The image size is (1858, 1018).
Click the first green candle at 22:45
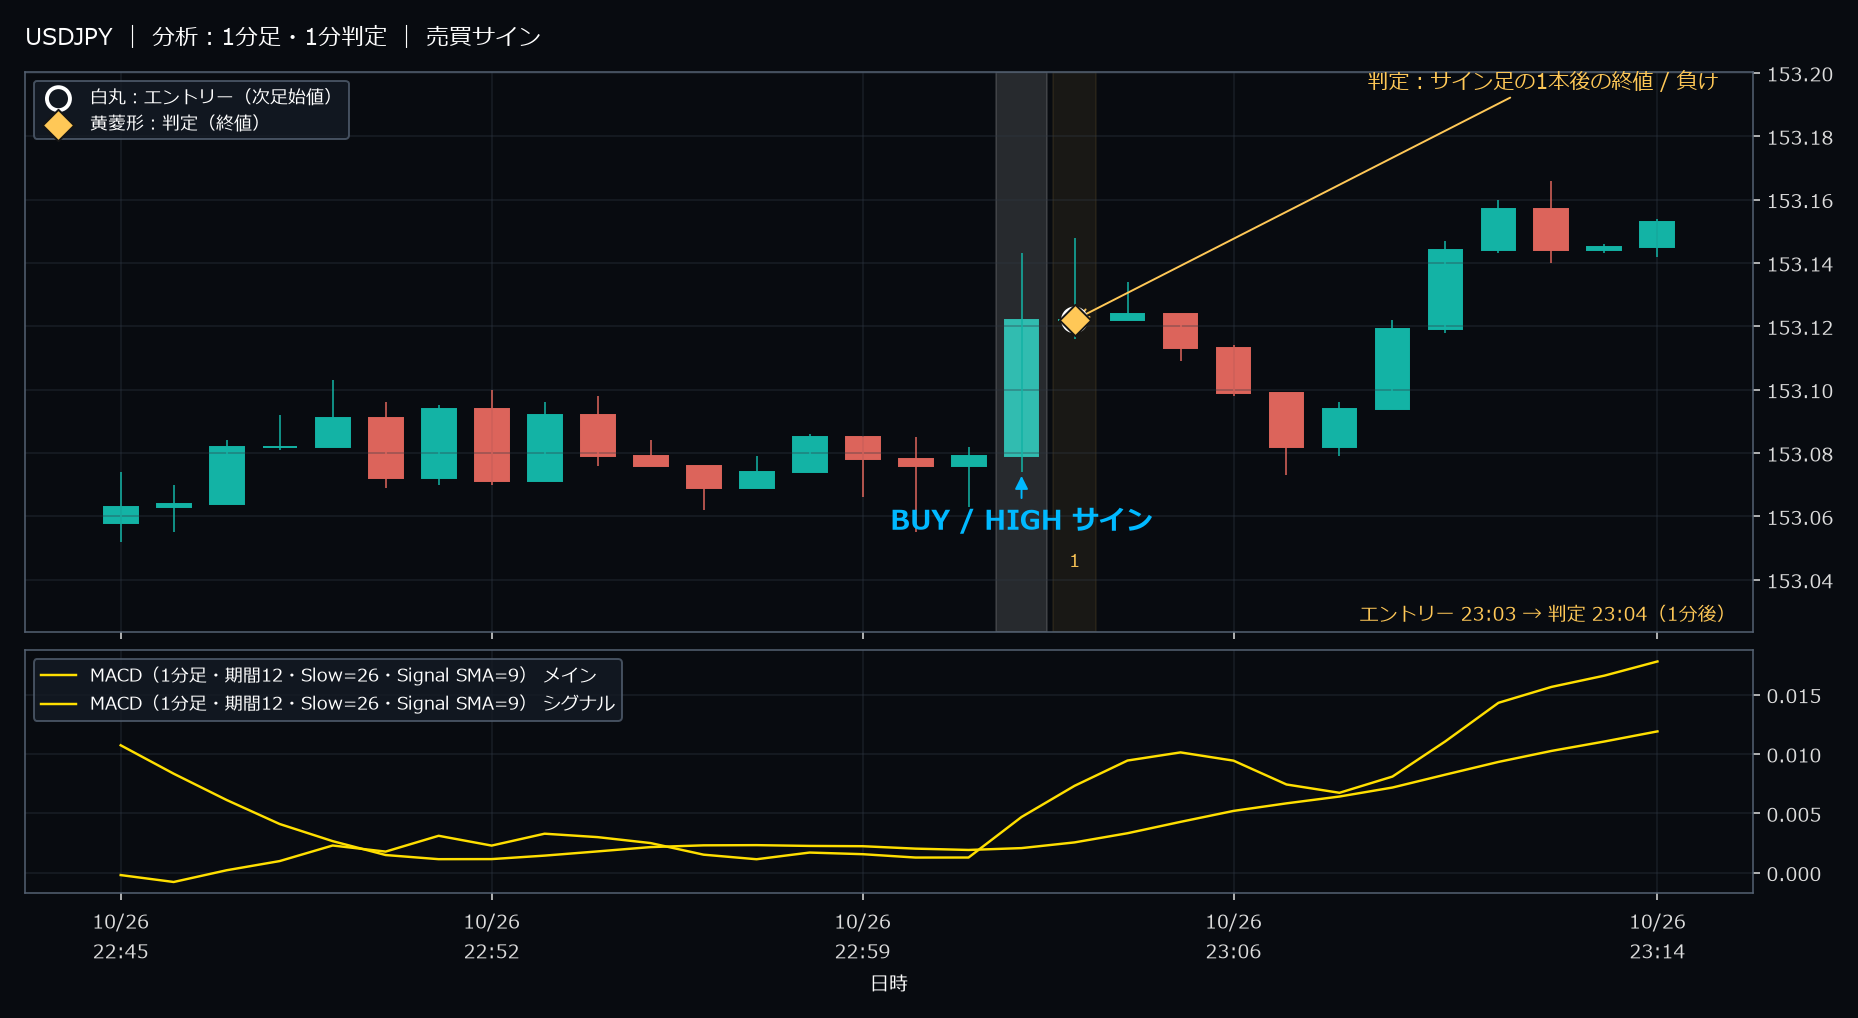[121, 515]
